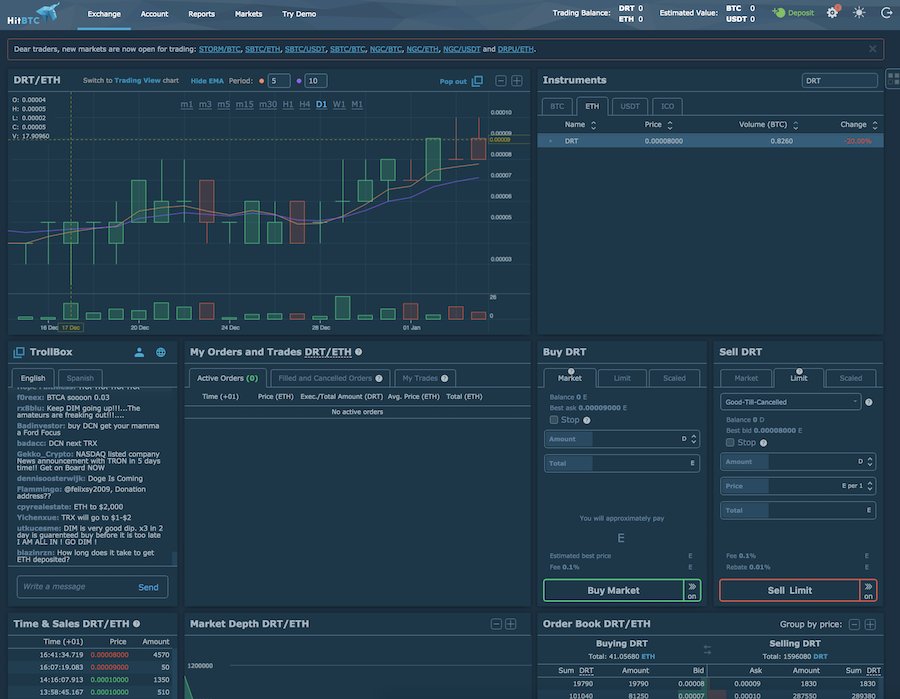This screenshot has height=699, width=900.
Task: Expand Market Depth with plus icon
Action: [511, 624]
